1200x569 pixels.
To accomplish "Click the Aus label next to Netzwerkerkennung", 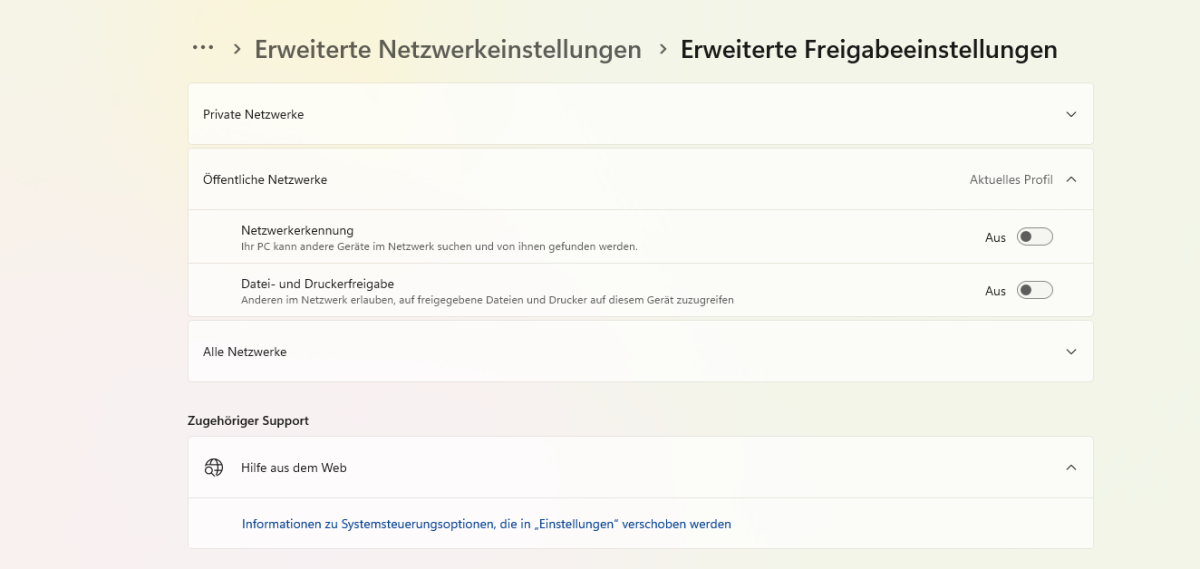I will [995, 238].
